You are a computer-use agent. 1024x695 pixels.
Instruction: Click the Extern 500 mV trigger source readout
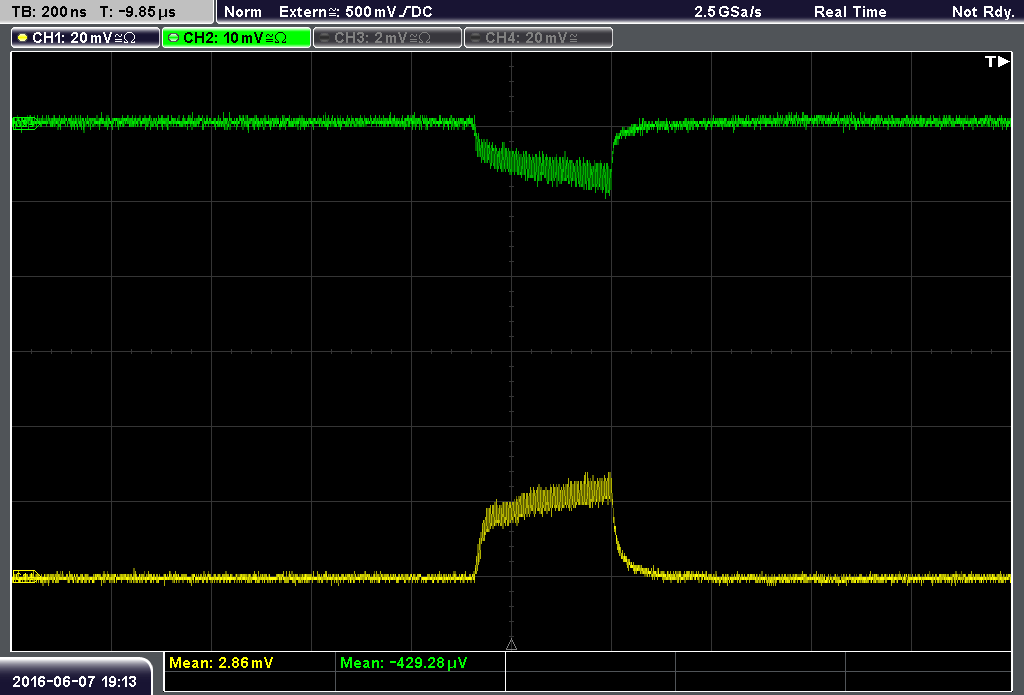tap(355, 12)
